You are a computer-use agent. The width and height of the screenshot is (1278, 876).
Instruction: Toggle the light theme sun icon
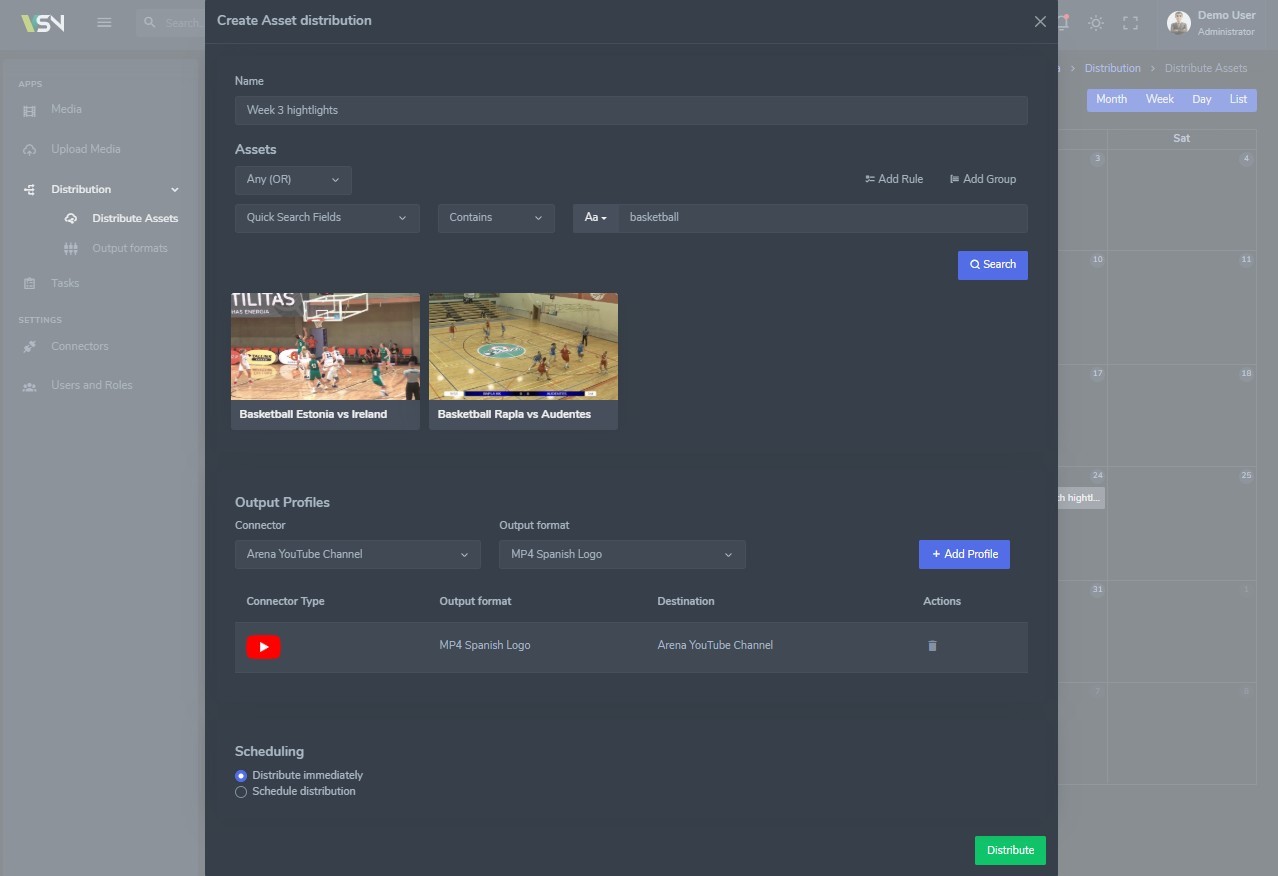pos(1096,22)
